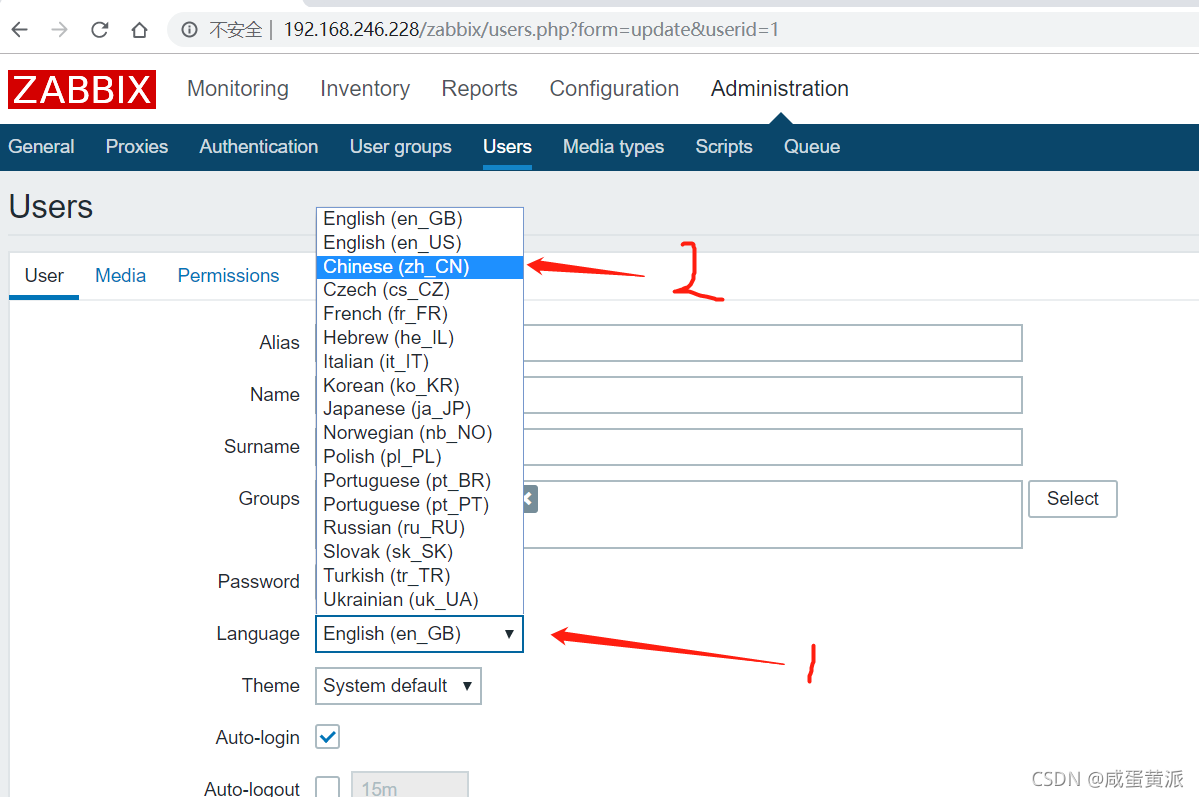The height and width of the screenshot is (797, 1199).
Task: Click the browser address bar URL
Action: tap(531, 30)
